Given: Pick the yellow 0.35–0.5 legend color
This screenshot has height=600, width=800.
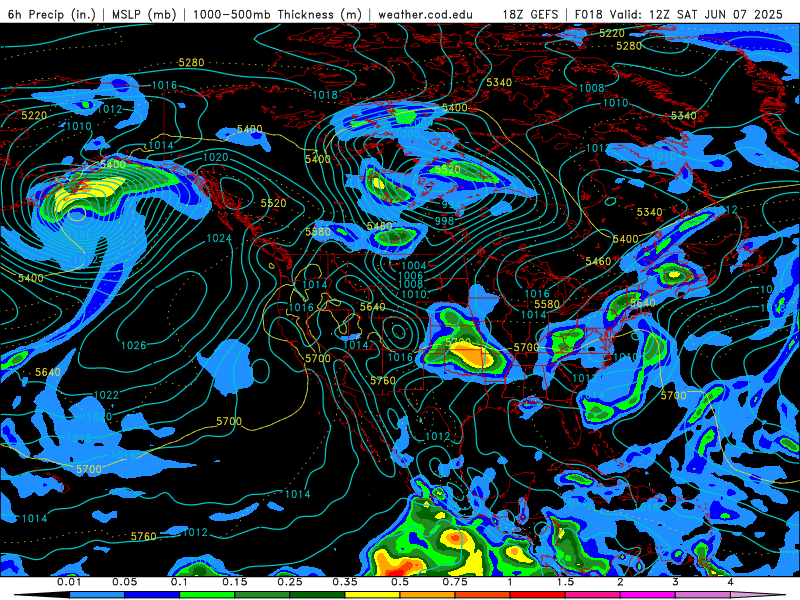Looking at the screenshot, I should (372, 595).
